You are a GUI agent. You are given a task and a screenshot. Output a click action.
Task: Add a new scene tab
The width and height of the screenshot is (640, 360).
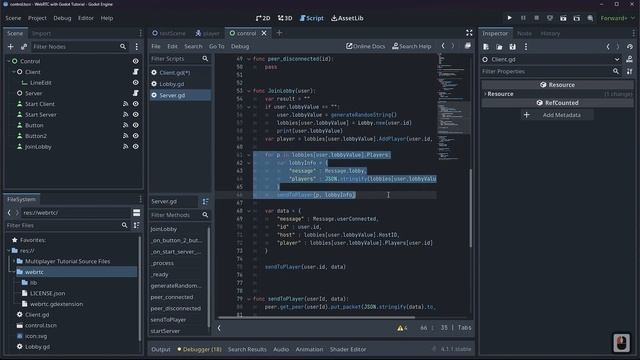279,33
